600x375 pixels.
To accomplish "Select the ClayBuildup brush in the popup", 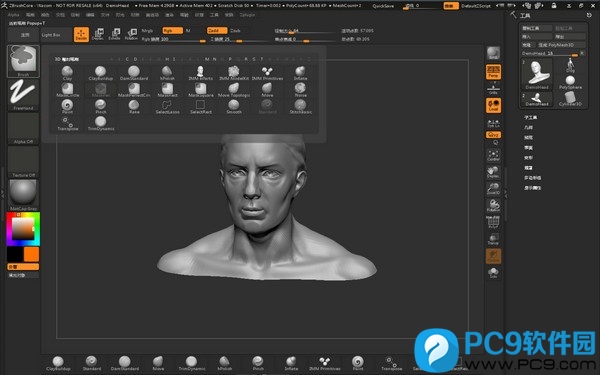I will (101, 73).
